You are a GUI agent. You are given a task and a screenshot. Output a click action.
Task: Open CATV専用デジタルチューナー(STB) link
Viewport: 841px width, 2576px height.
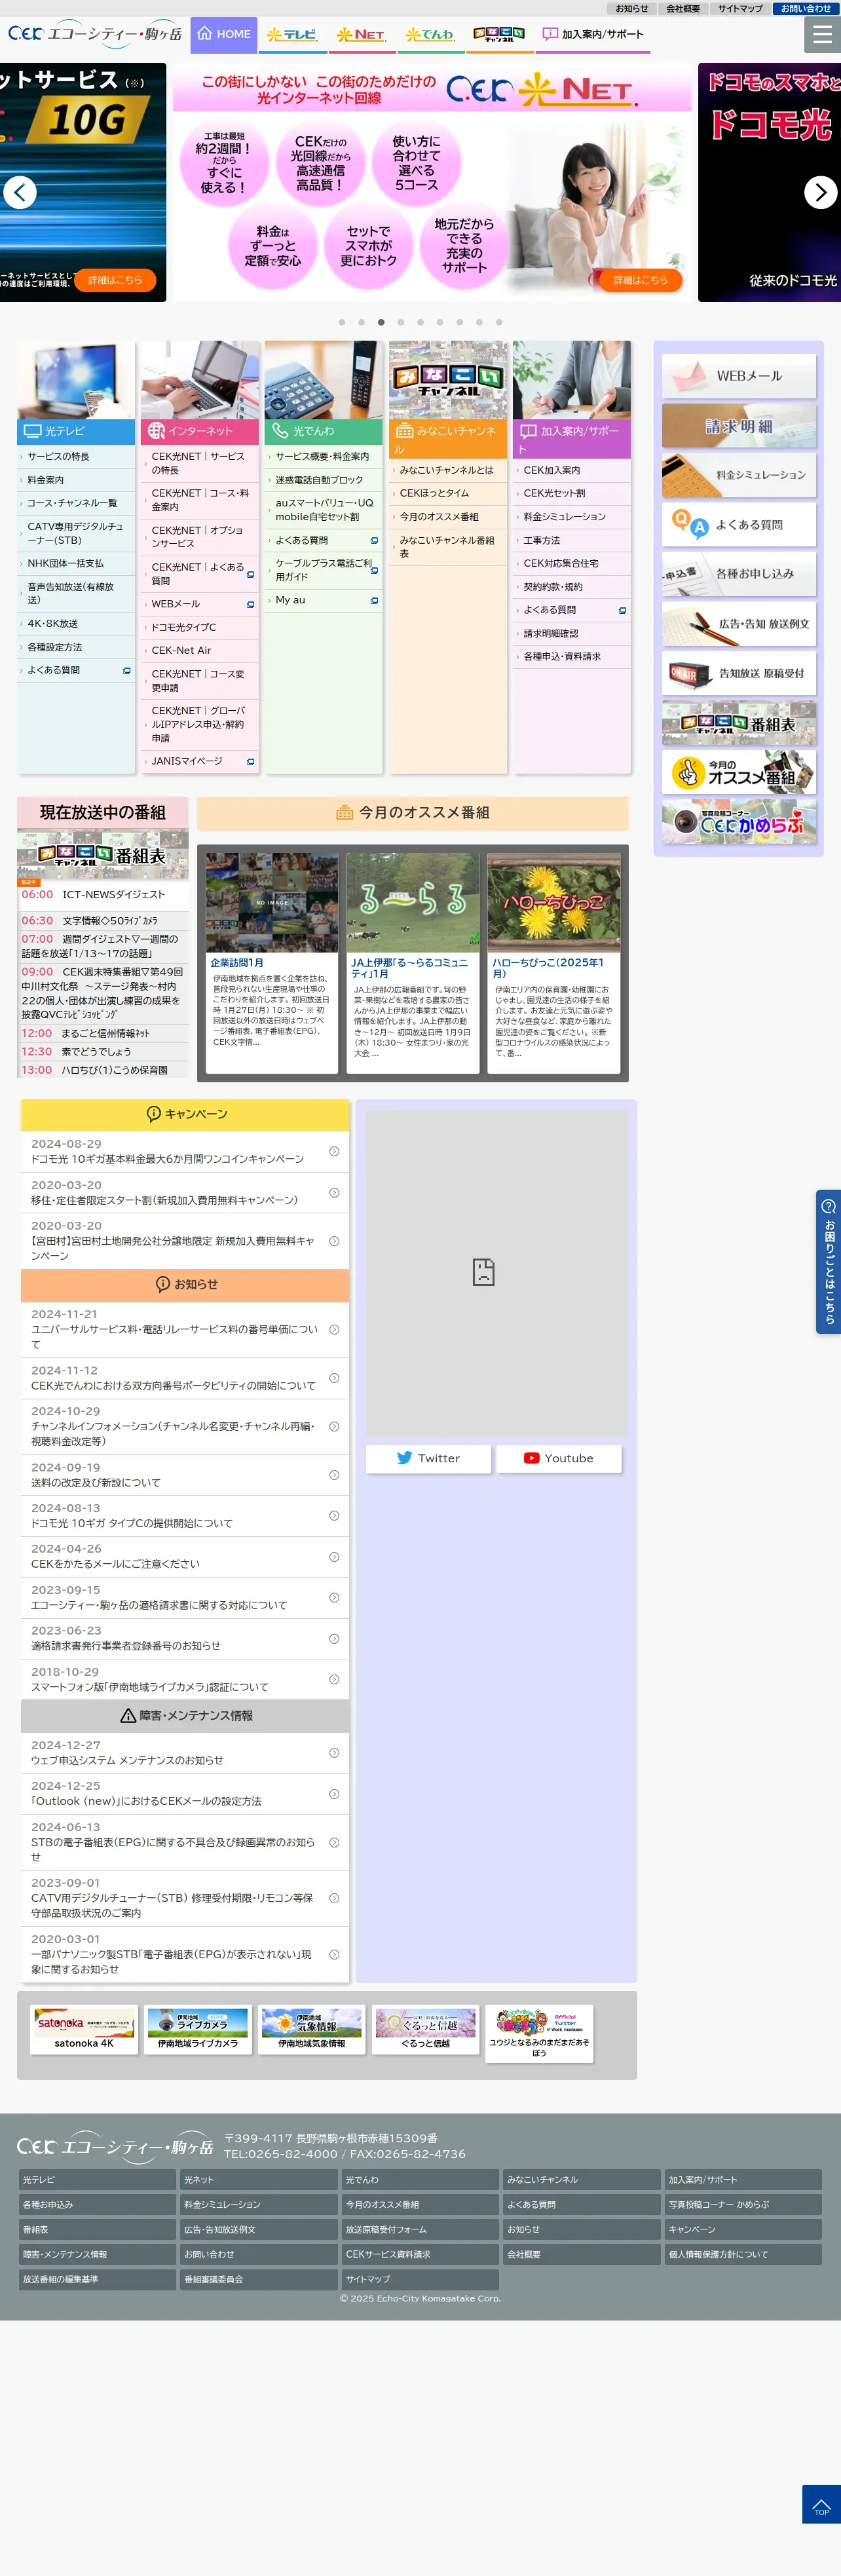76,533
